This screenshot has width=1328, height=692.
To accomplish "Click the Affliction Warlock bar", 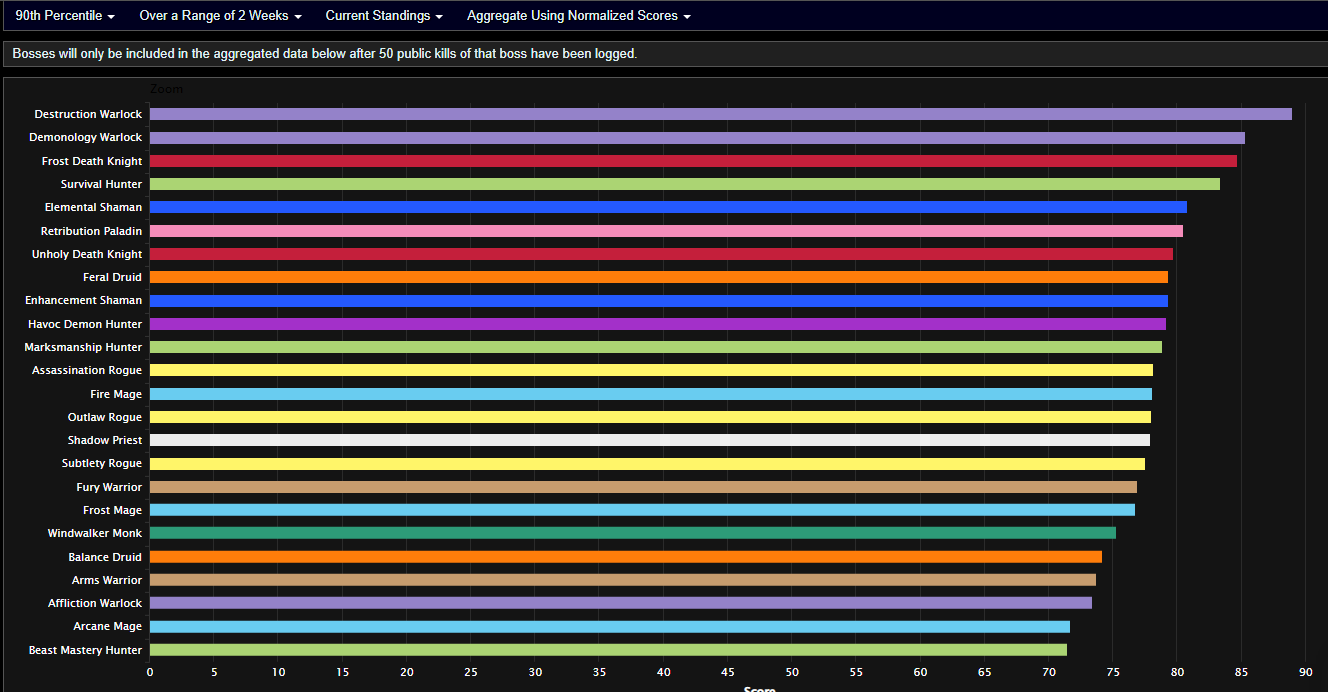I will (621, 603).
